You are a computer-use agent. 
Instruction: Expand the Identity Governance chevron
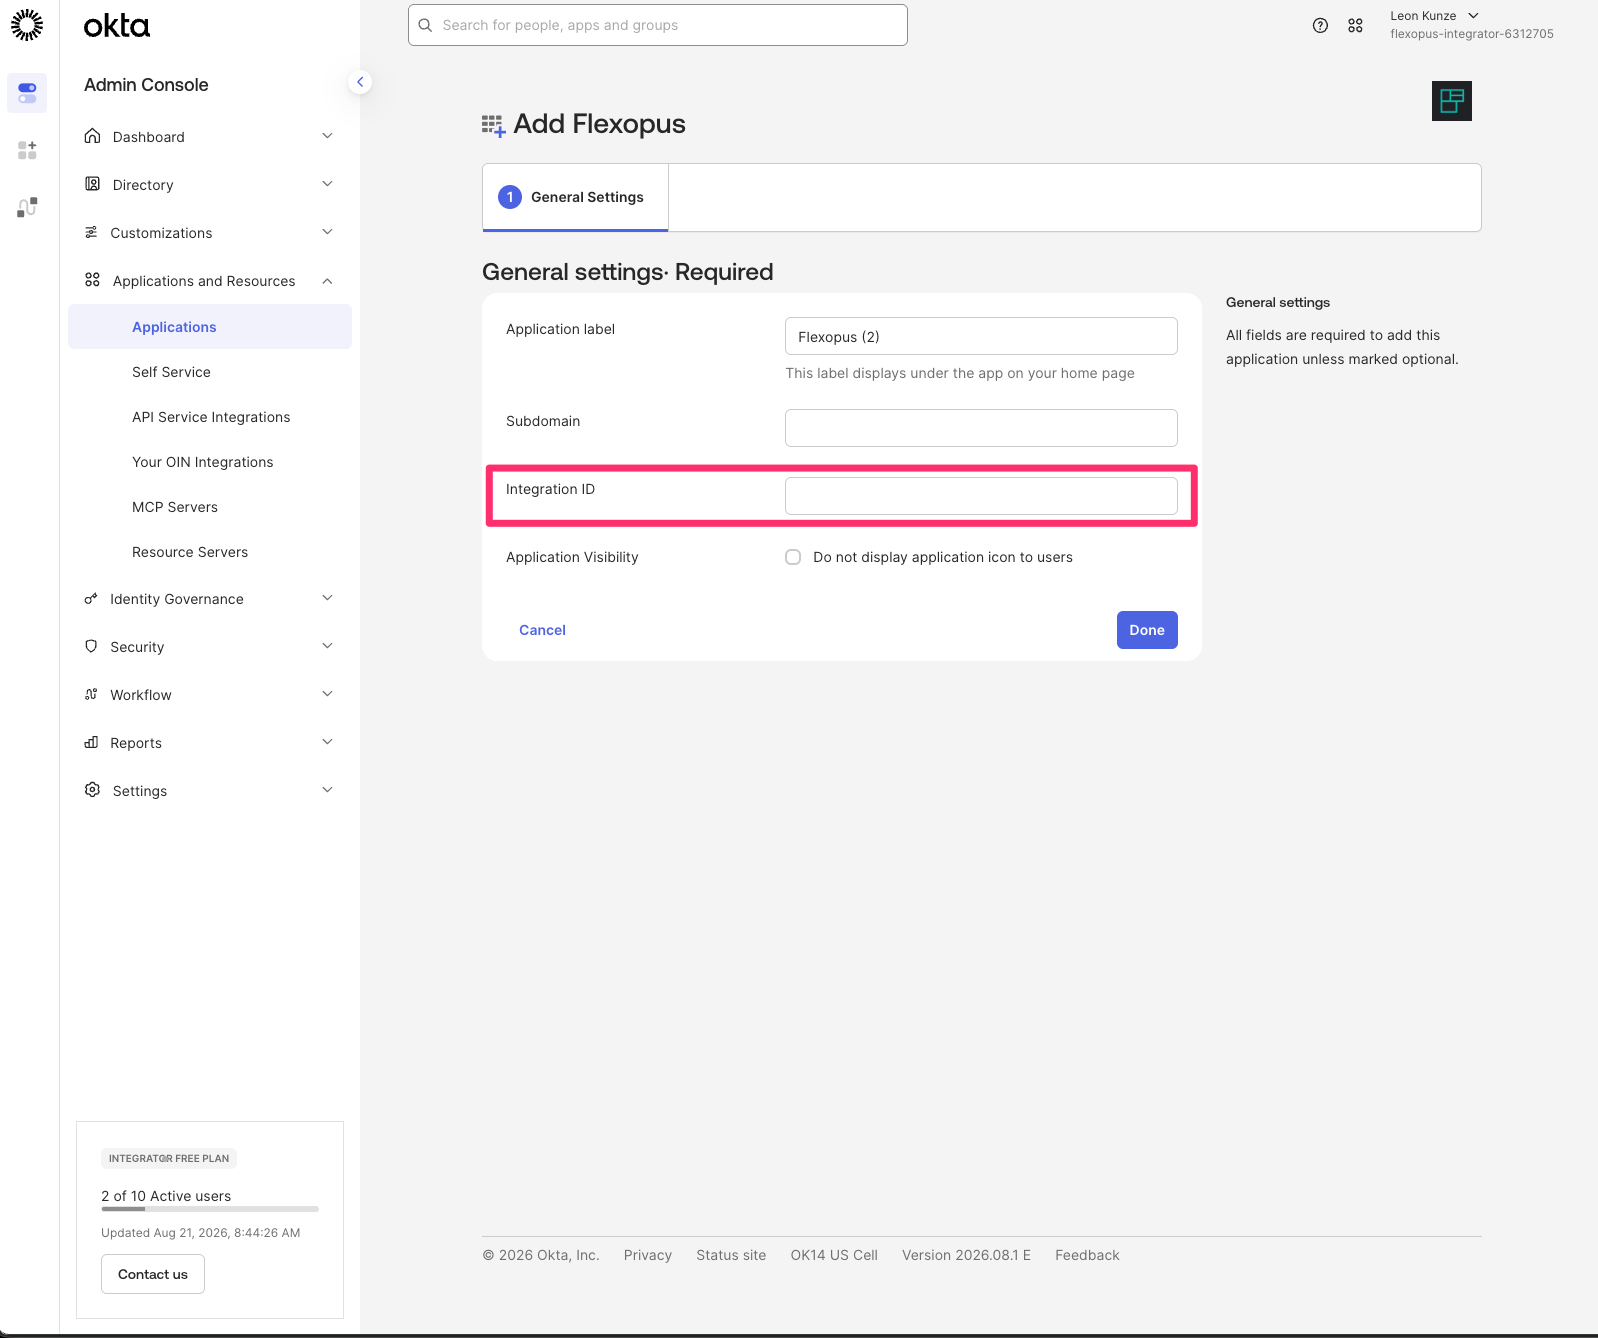coord(327,598)
